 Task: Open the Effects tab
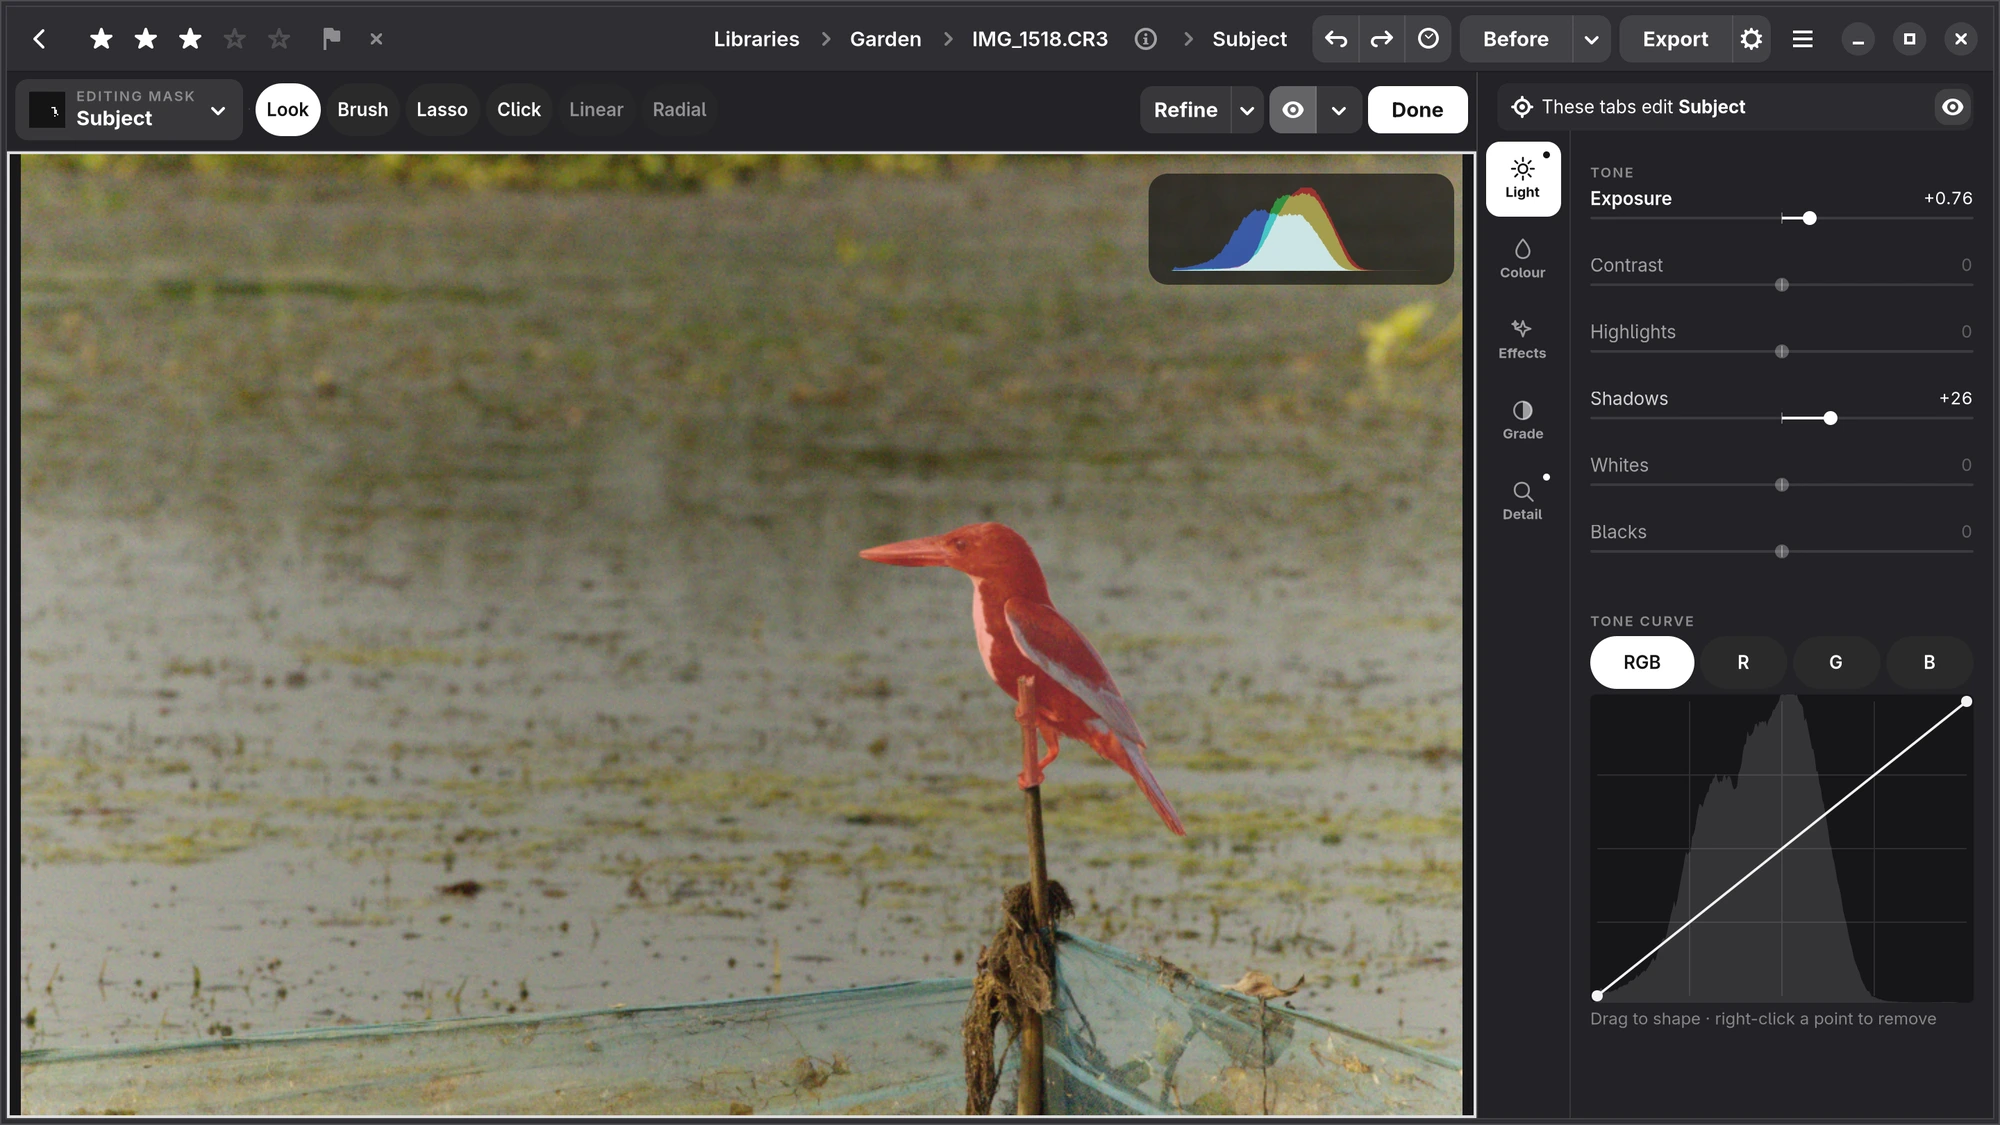1522,340
